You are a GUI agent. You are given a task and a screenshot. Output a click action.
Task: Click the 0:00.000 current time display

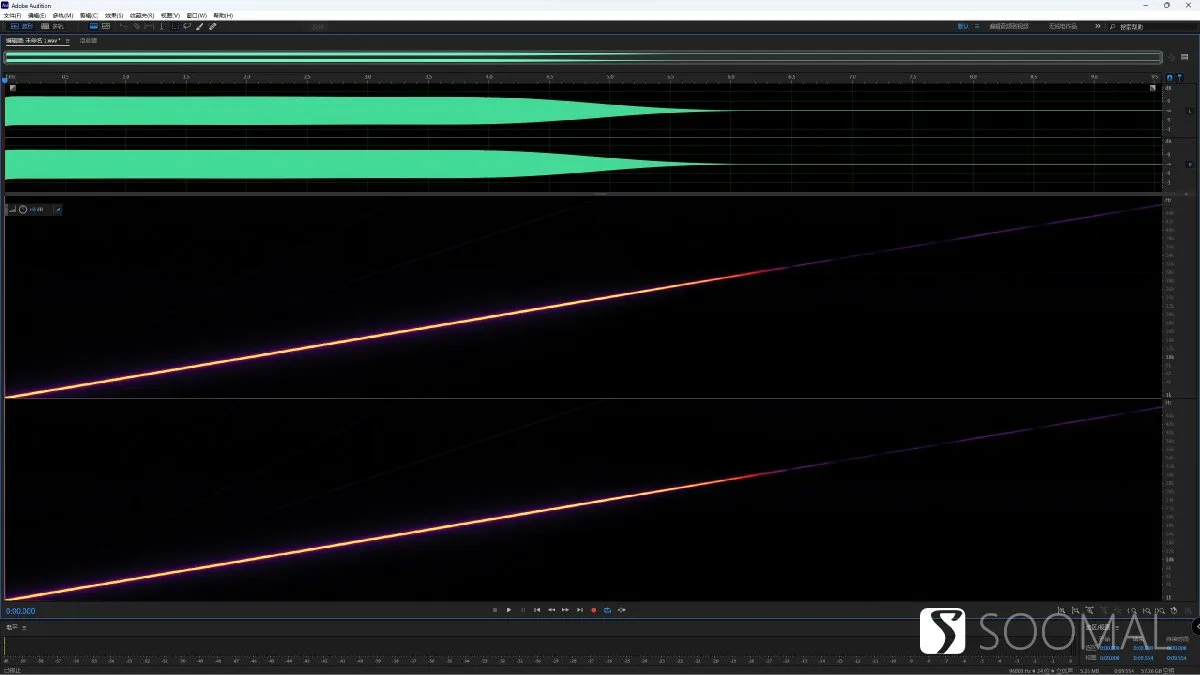21,610
